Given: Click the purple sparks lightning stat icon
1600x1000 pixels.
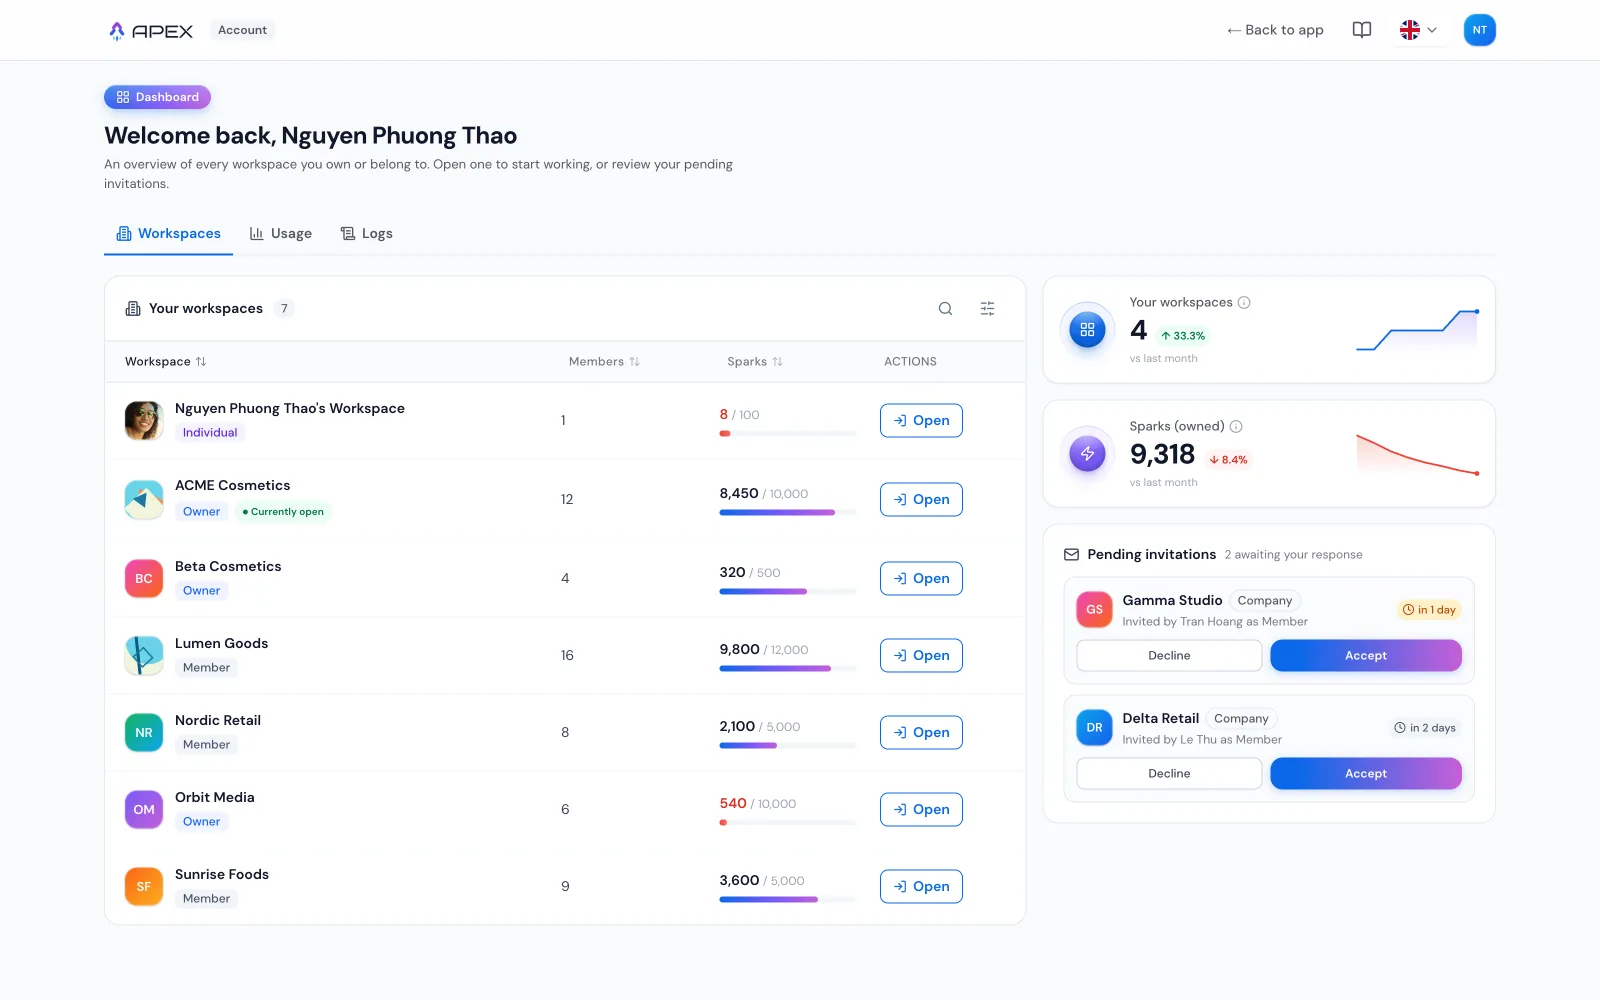Looking at the screenshot, I should [x=1087, y=453].
